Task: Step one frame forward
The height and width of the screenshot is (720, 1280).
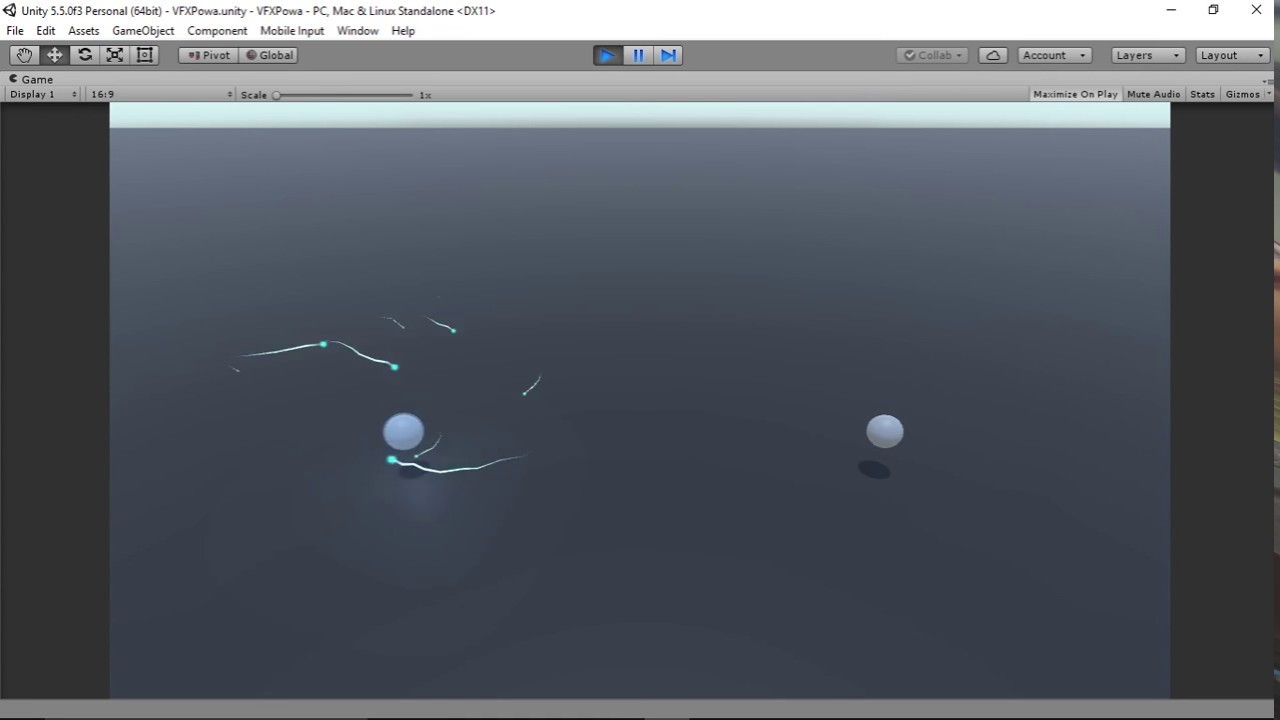Action: [x=667, y=55]
